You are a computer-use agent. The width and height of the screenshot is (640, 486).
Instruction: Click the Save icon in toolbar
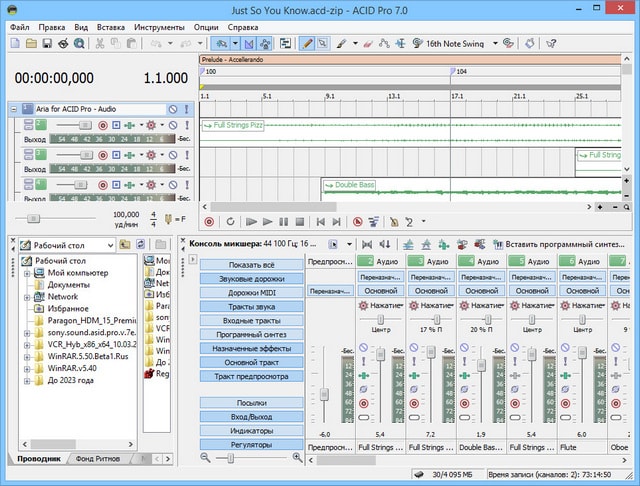(x=47, y=44)
